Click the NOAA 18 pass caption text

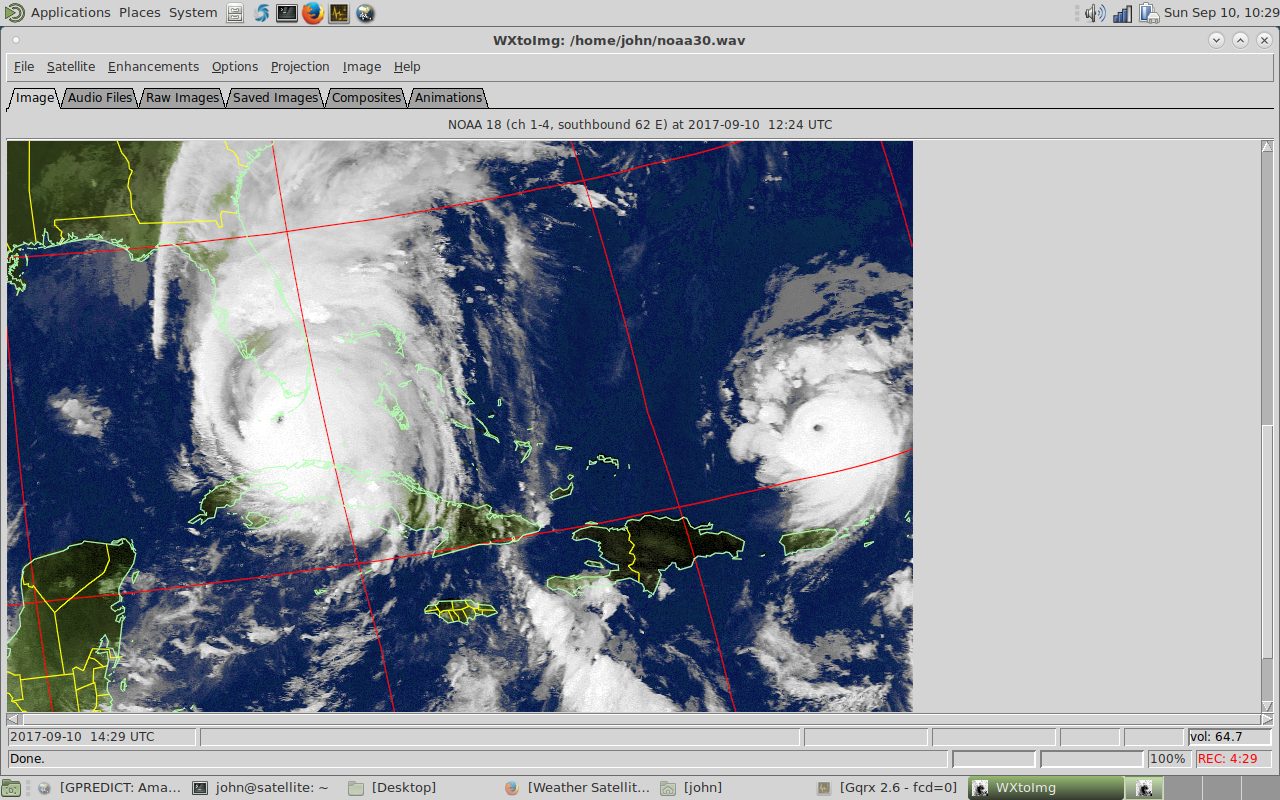(640, 125)
